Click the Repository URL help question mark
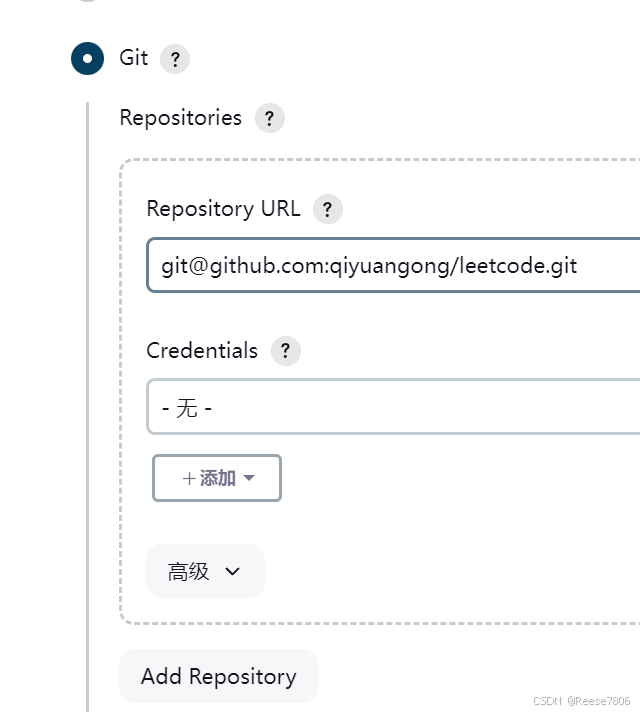The width and height of the screenshot is (640, 712). [x=327, y=209]
